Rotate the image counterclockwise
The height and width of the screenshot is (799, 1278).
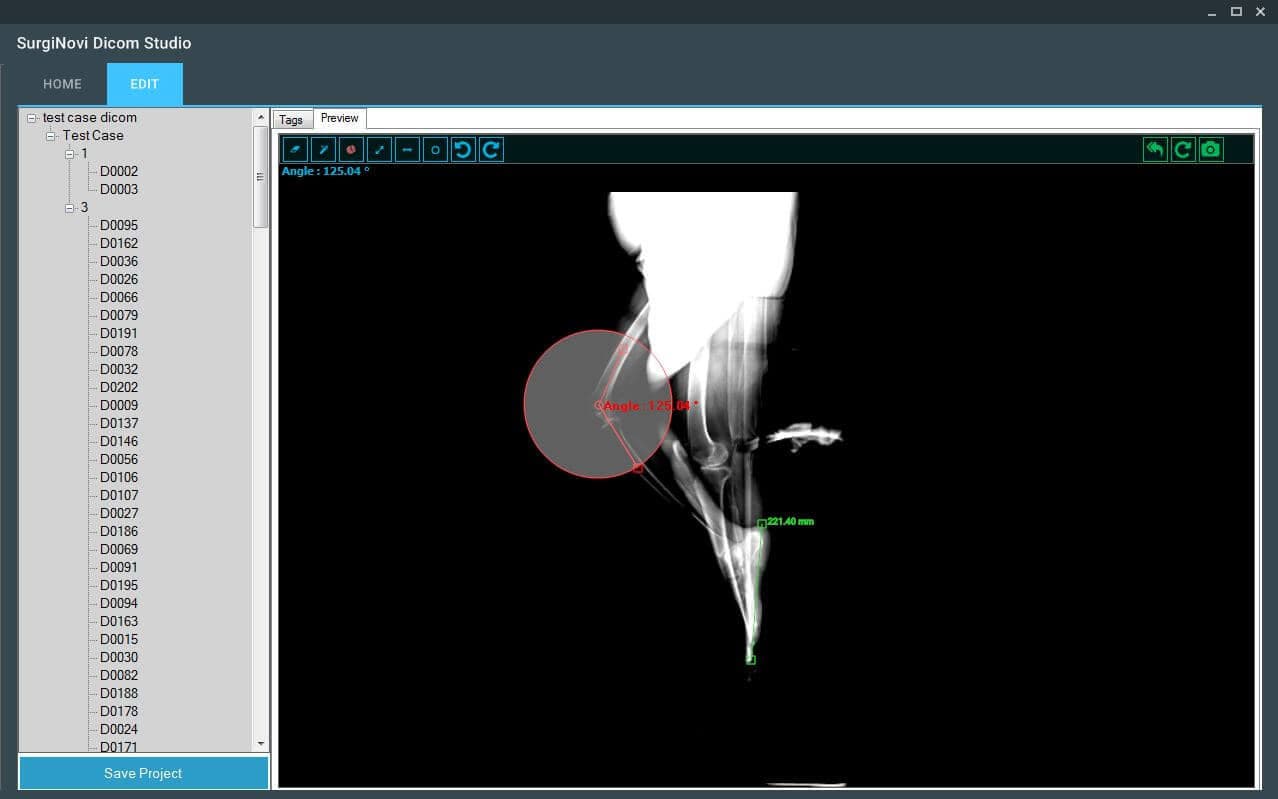[x=462, y=149]
